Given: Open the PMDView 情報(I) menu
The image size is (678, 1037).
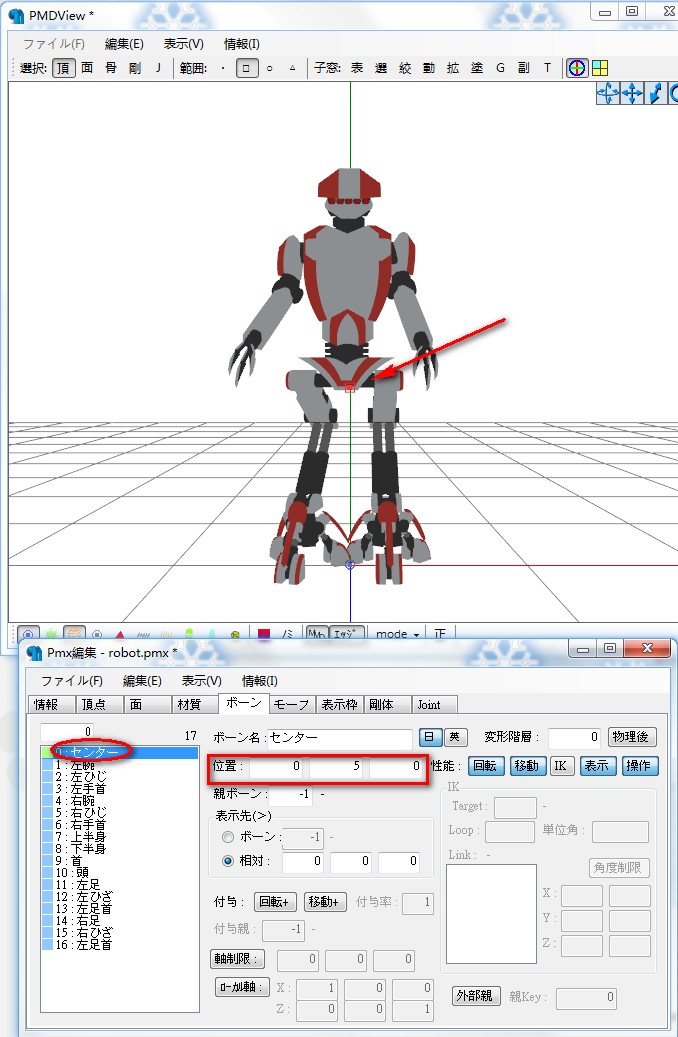Looking at the screenshot, I should [241, 44].
